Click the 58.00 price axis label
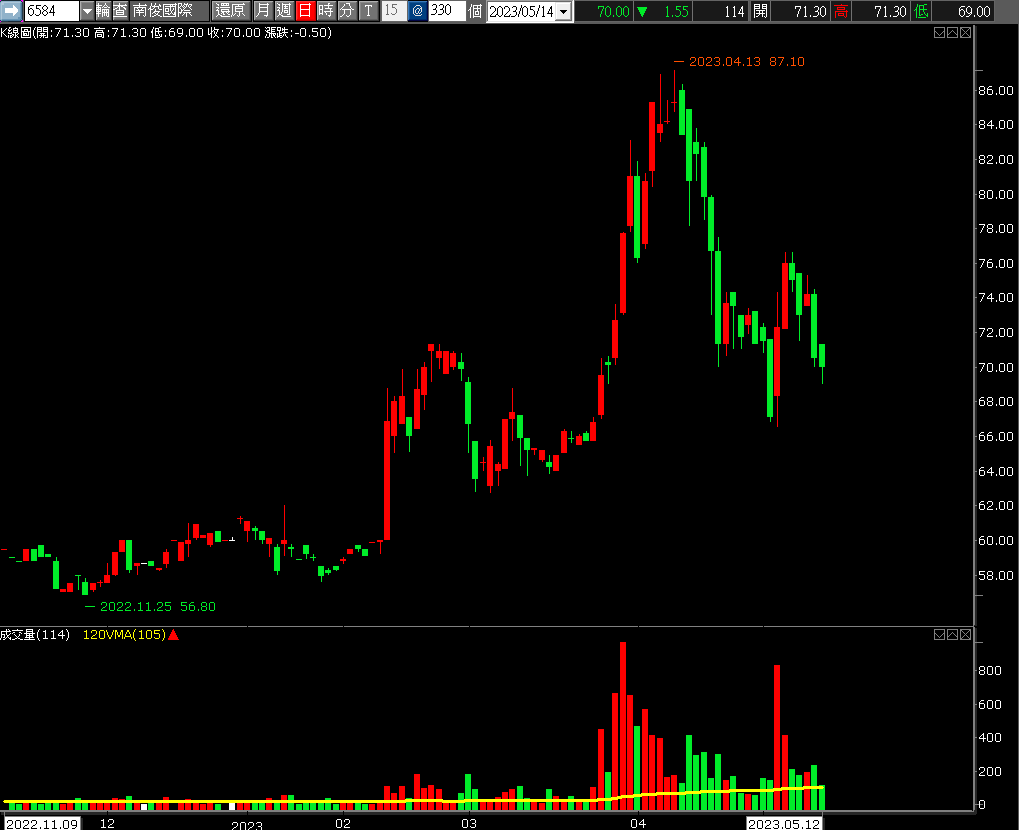Image resolution: width=1019 pixels, height=830 pixels. tap(996, 576)
